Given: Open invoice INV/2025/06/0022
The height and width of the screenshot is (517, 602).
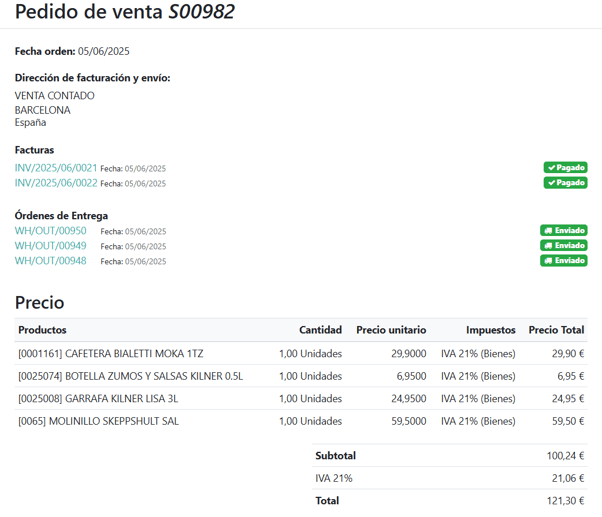Looking at the screenshot, I should 56,183.
